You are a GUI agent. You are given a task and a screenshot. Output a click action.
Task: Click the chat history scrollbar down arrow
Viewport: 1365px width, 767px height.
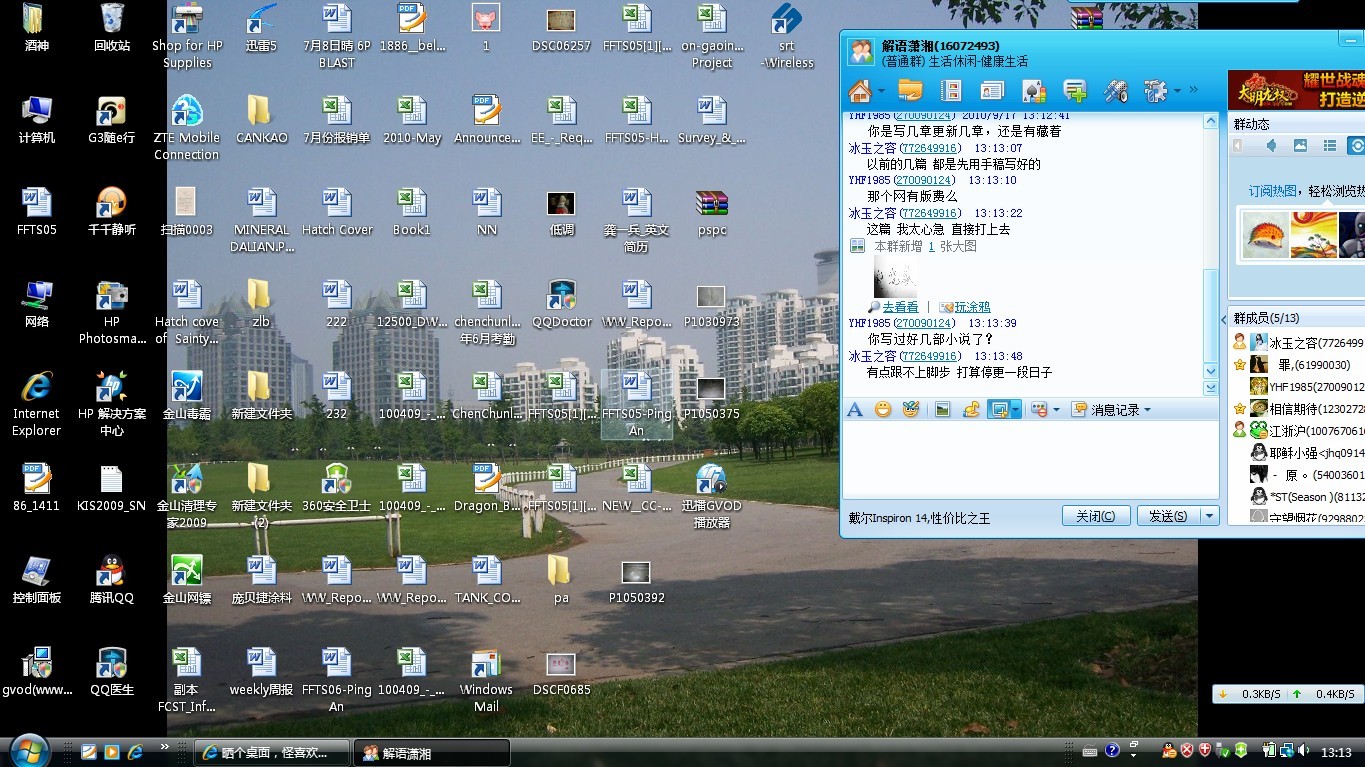pyautogui.click(x=1211, y=371)
